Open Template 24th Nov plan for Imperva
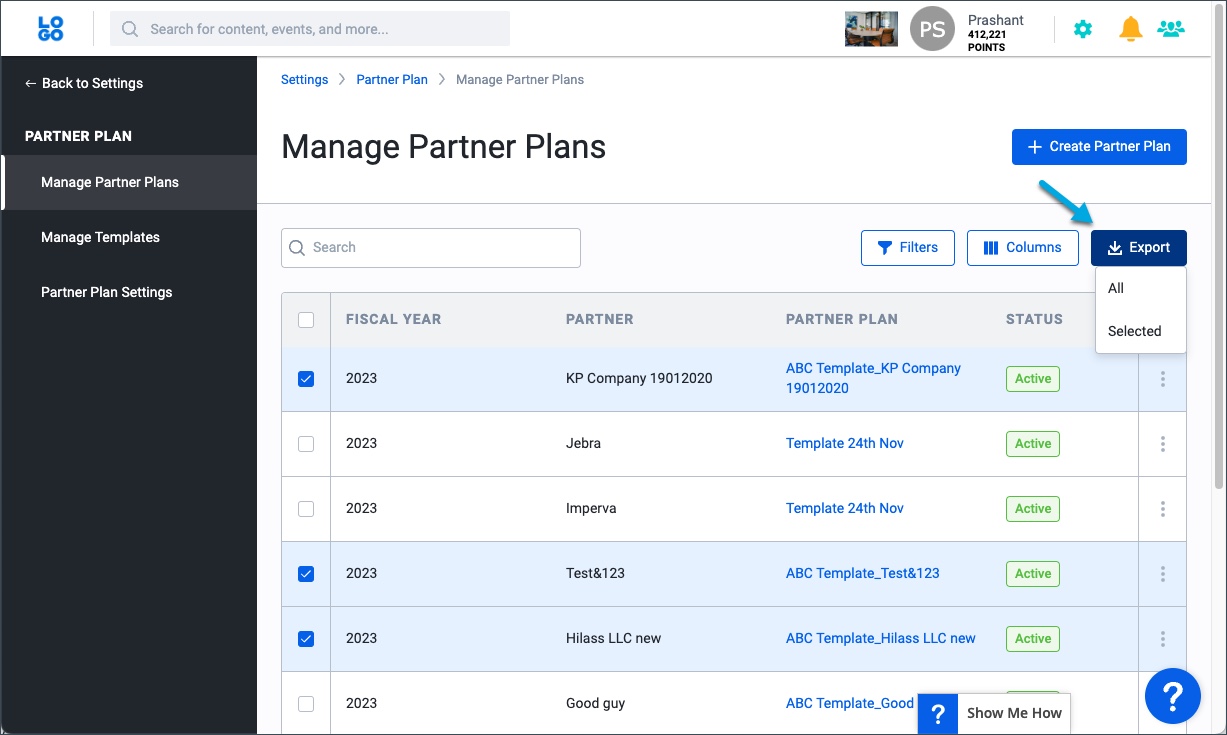1227x735 pixels. [845, 508]
